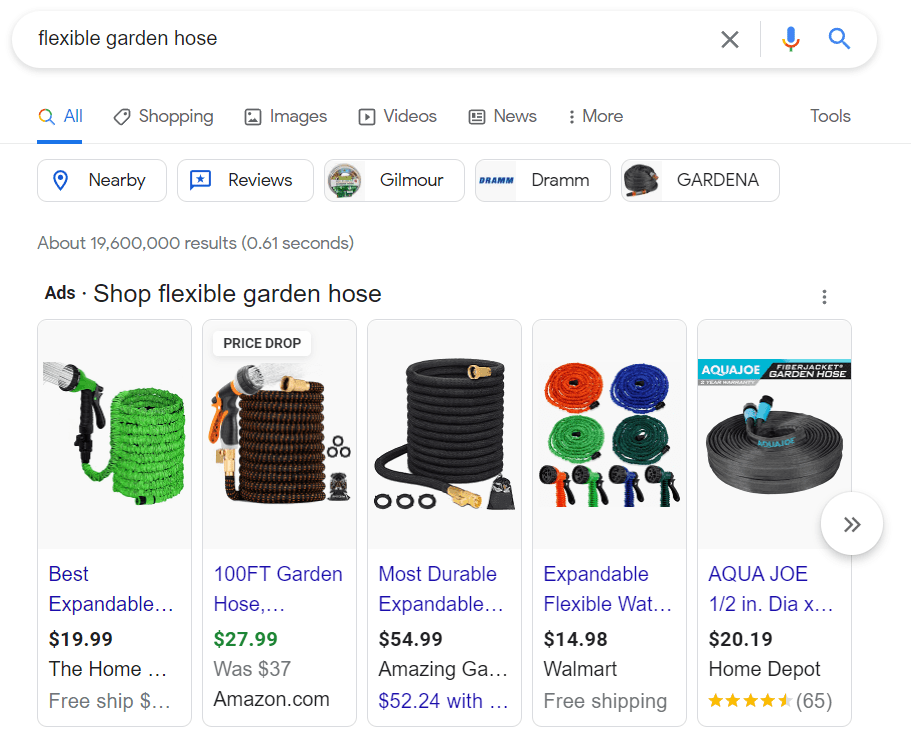Open the More search categories menu
911x742 pixels.
pos(595,116)
